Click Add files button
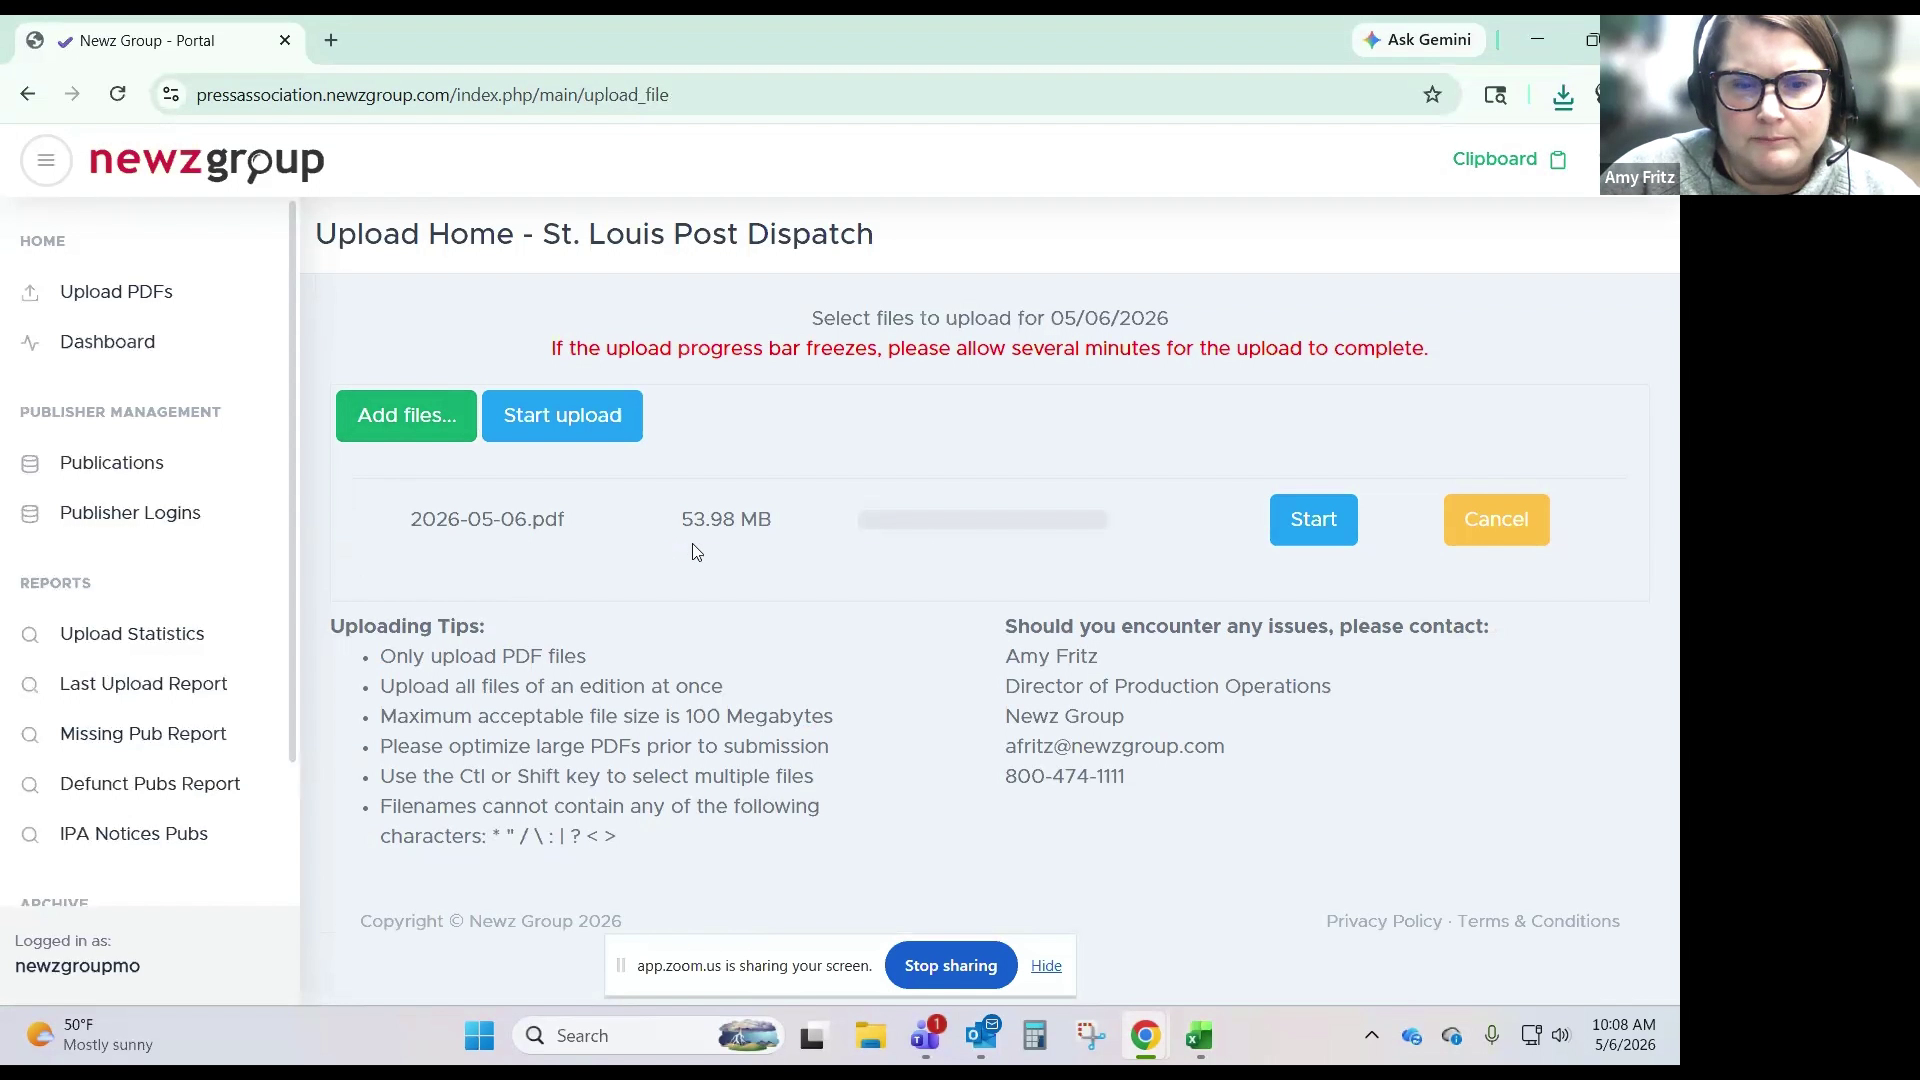The width and height of the screenshot is (1920, 1080). pos(406,416)
